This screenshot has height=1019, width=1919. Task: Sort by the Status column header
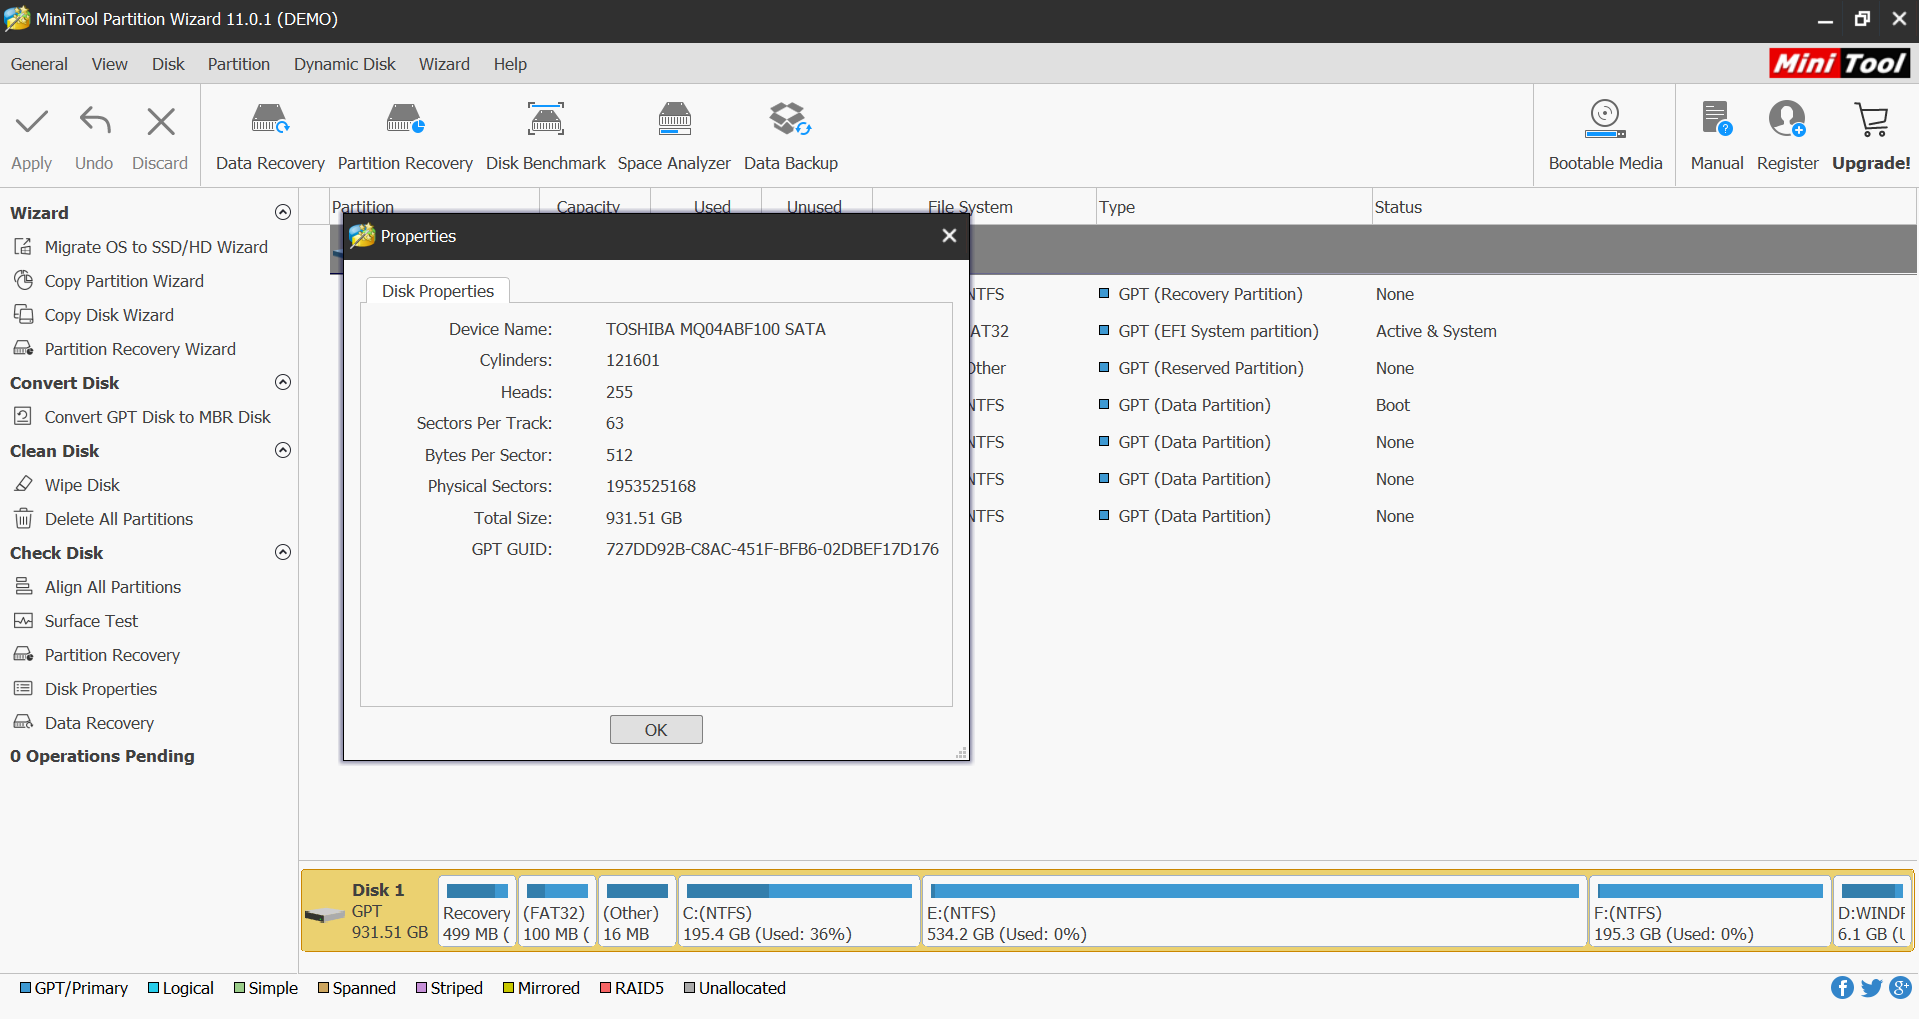(x=1644, y=207)
